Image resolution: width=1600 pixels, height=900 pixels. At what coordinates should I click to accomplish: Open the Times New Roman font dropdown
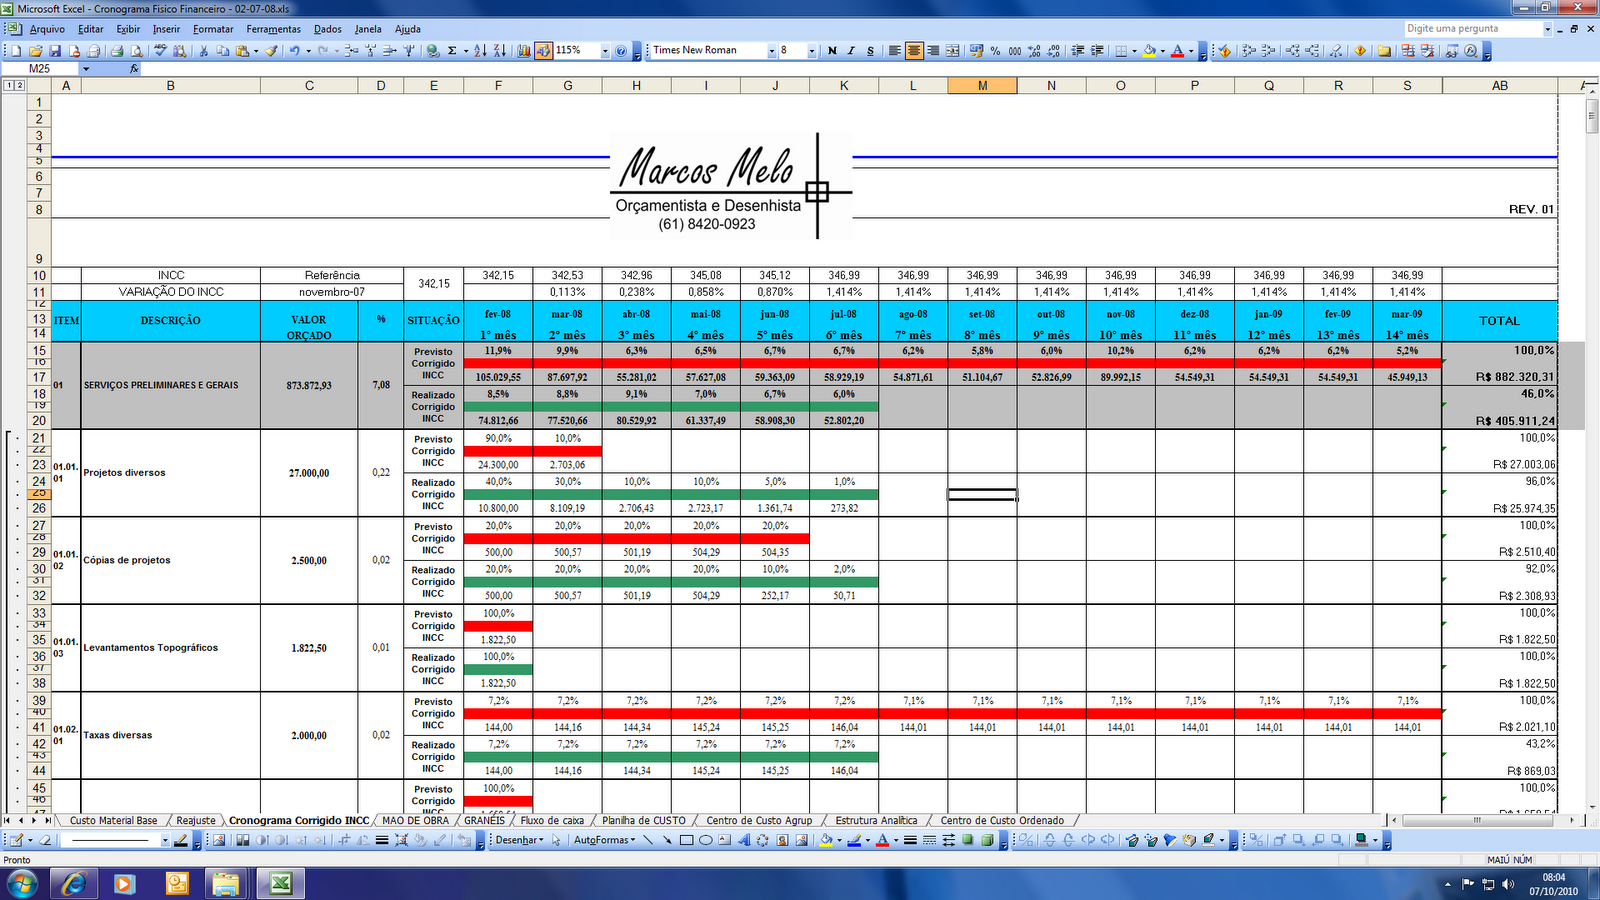point(771,50)
